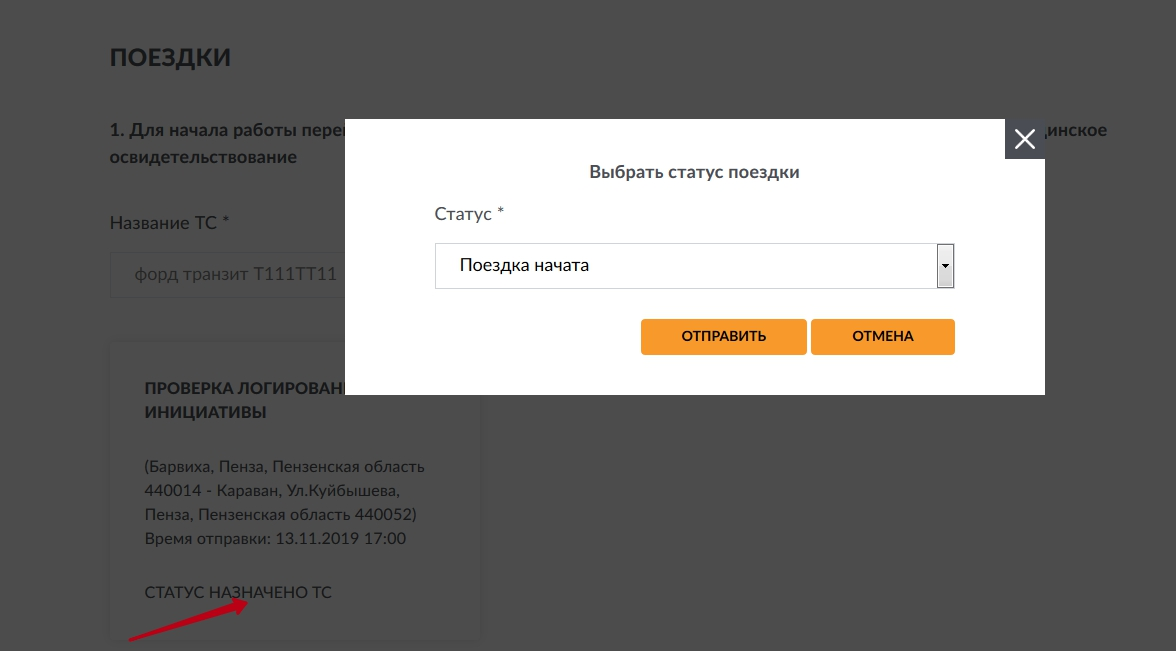The width and height of the screenshot is (1176, 651).
Task: Click the 'Выбрать статус поездки' dialog title
Action: (694, 172)
